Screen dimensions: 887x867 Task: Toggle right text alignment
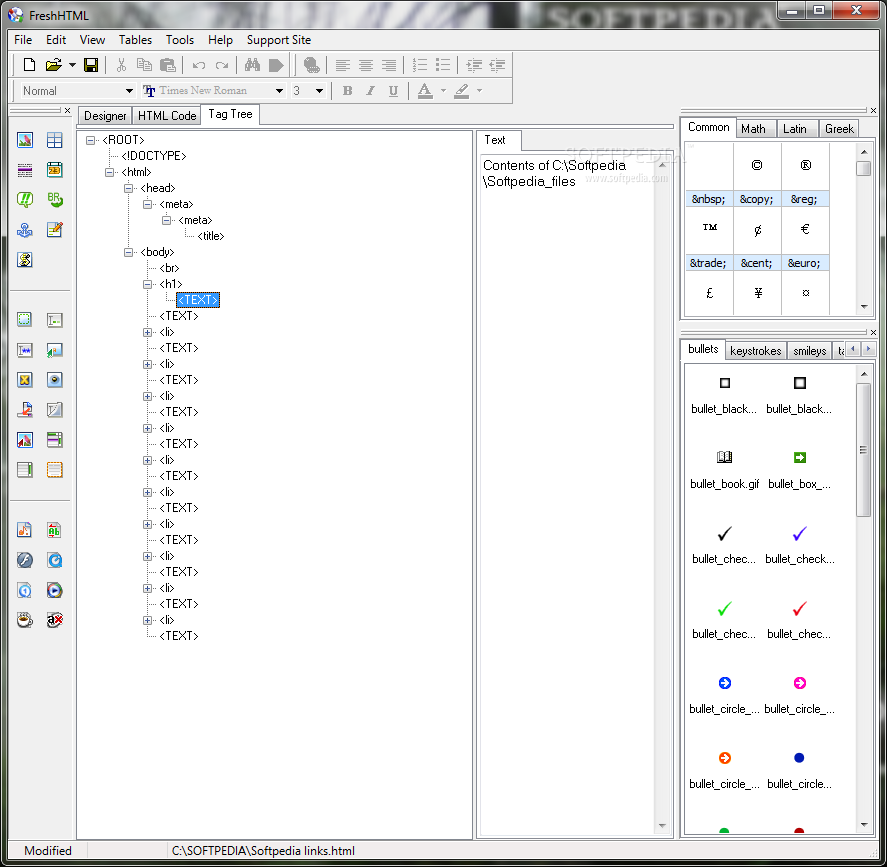point(389,65)
